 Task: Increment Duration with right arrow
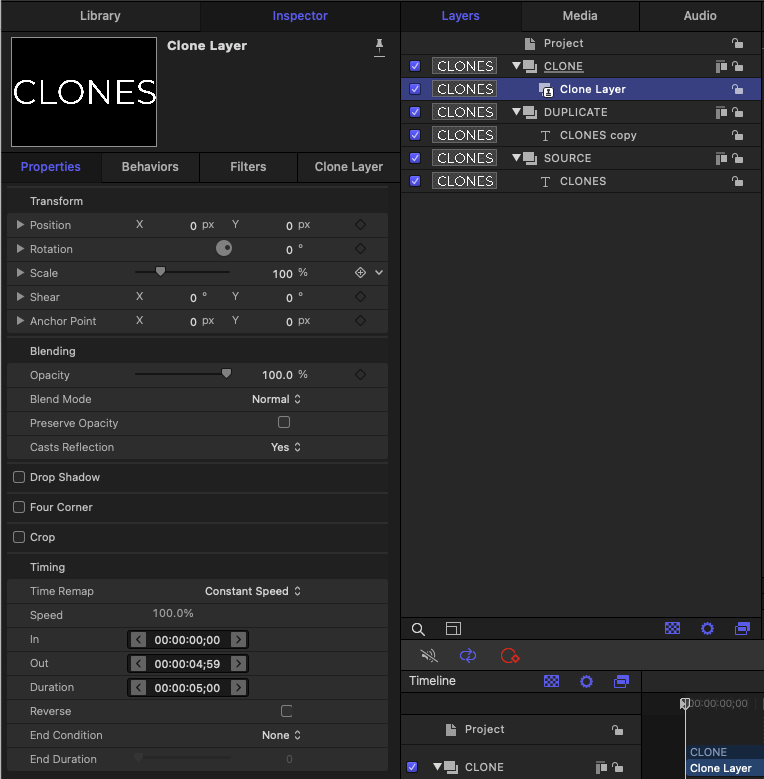coord(239,688)
